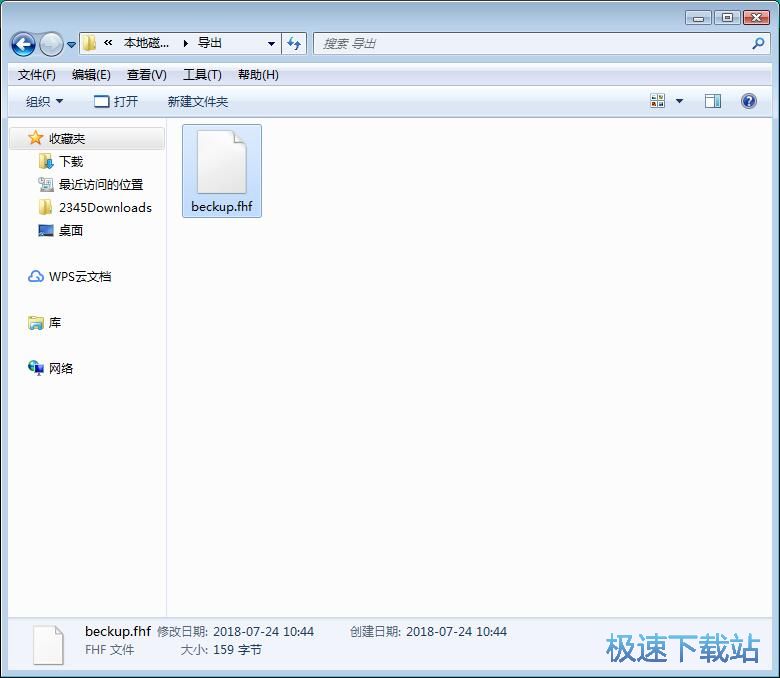The height and width of the screenshot is (678, 780).
Task: Select the 本地磁... breadcrumb segment
Action: pyautogui.click(x=146, y=43)
